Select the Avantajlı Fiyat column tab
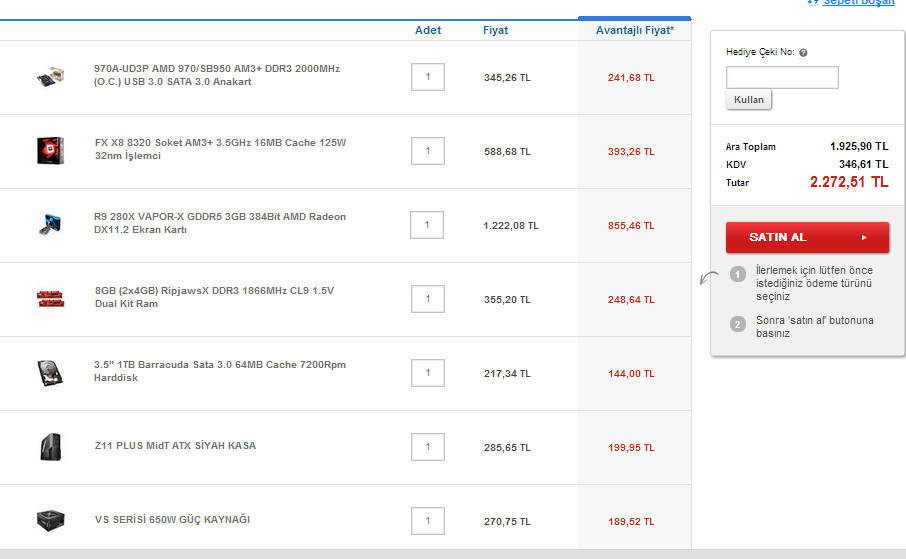The image size is (906, 559). click(x=634, y=30)
